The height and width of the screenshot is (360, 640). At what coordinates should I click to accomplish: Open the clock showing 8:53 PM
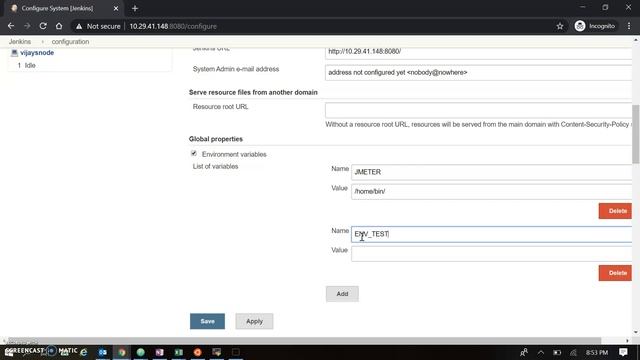[x=597, y=352]
